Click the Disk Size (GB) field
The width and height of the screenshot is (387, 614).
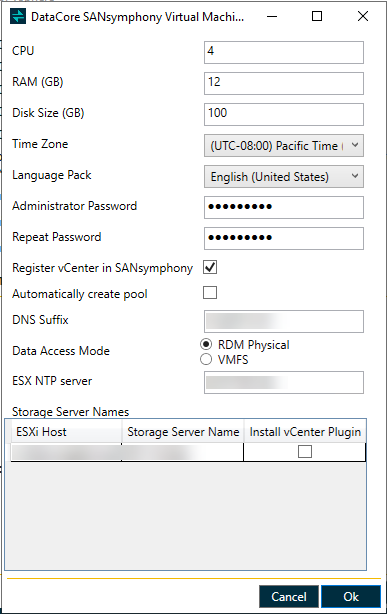point(284,114)
